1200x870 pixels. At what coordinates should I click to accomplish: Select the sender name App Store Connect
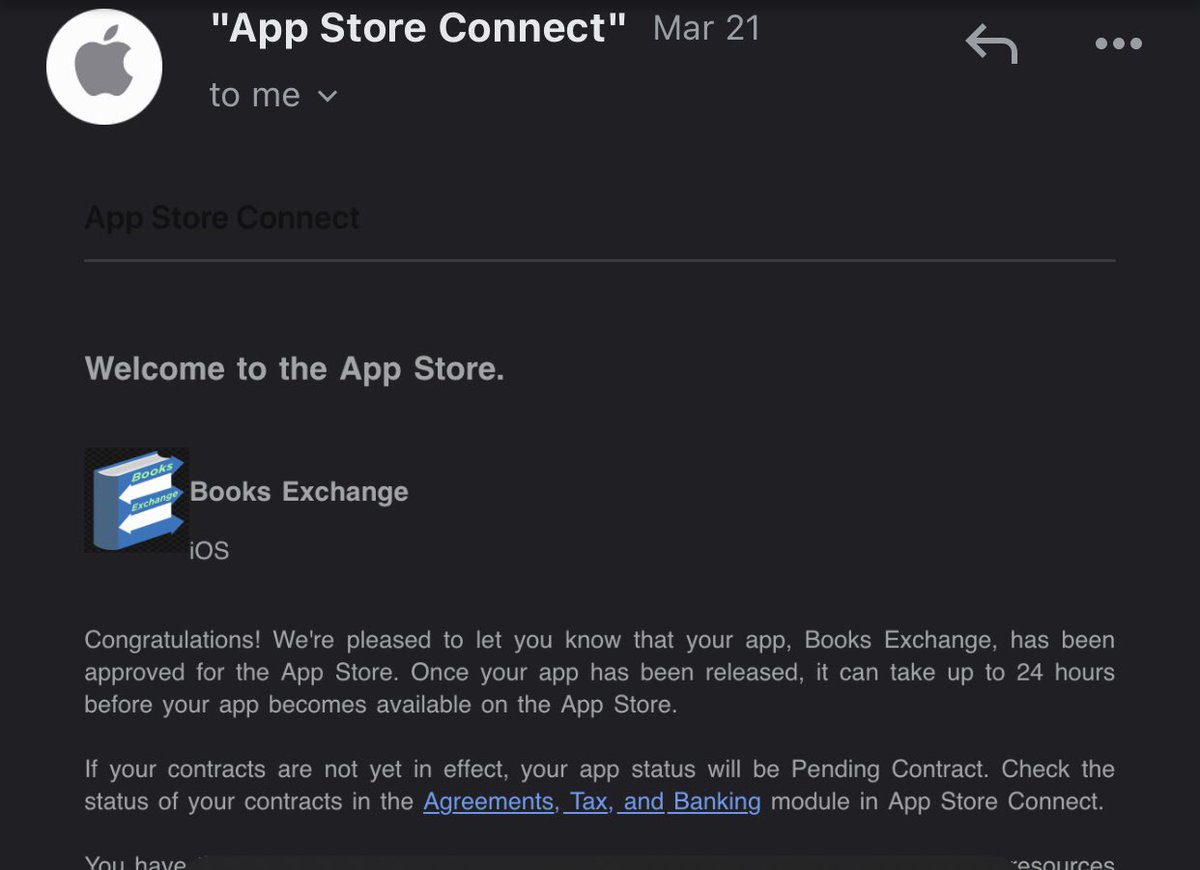coord(418,28)
